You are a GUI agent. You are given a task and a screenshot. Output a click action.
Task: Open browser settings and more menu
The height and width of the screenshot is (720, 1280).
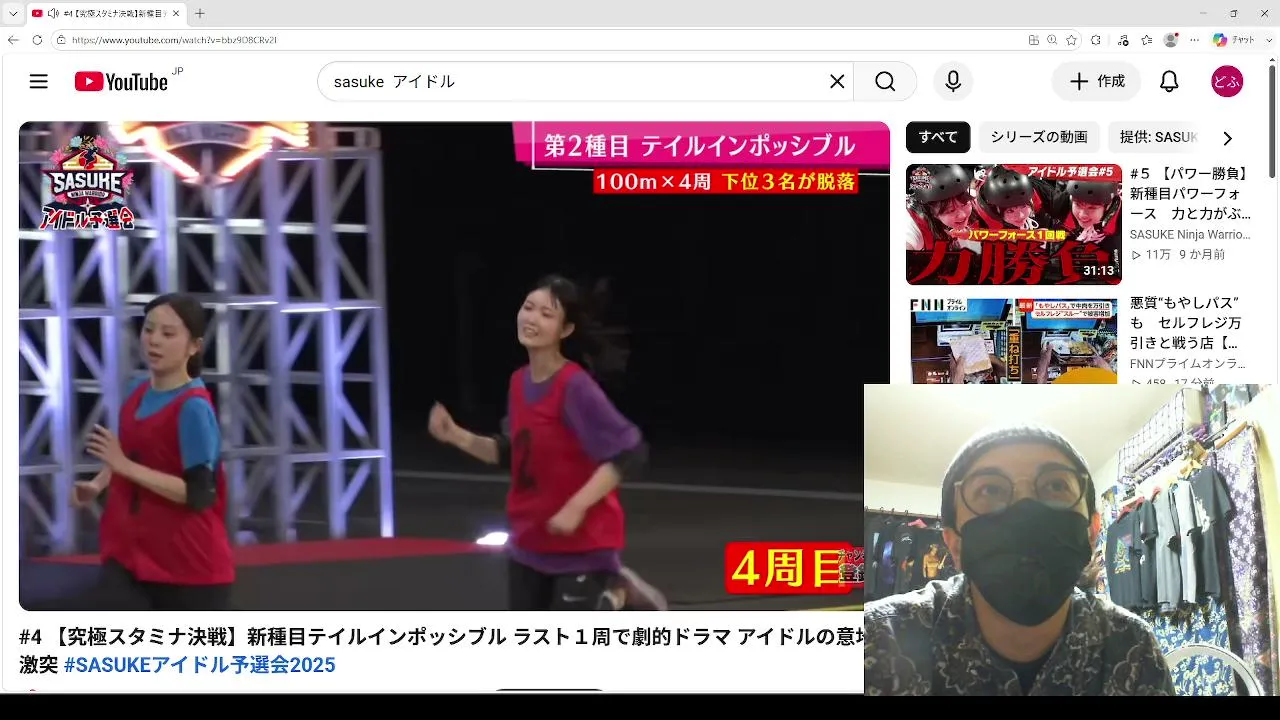coord(1194,40)
